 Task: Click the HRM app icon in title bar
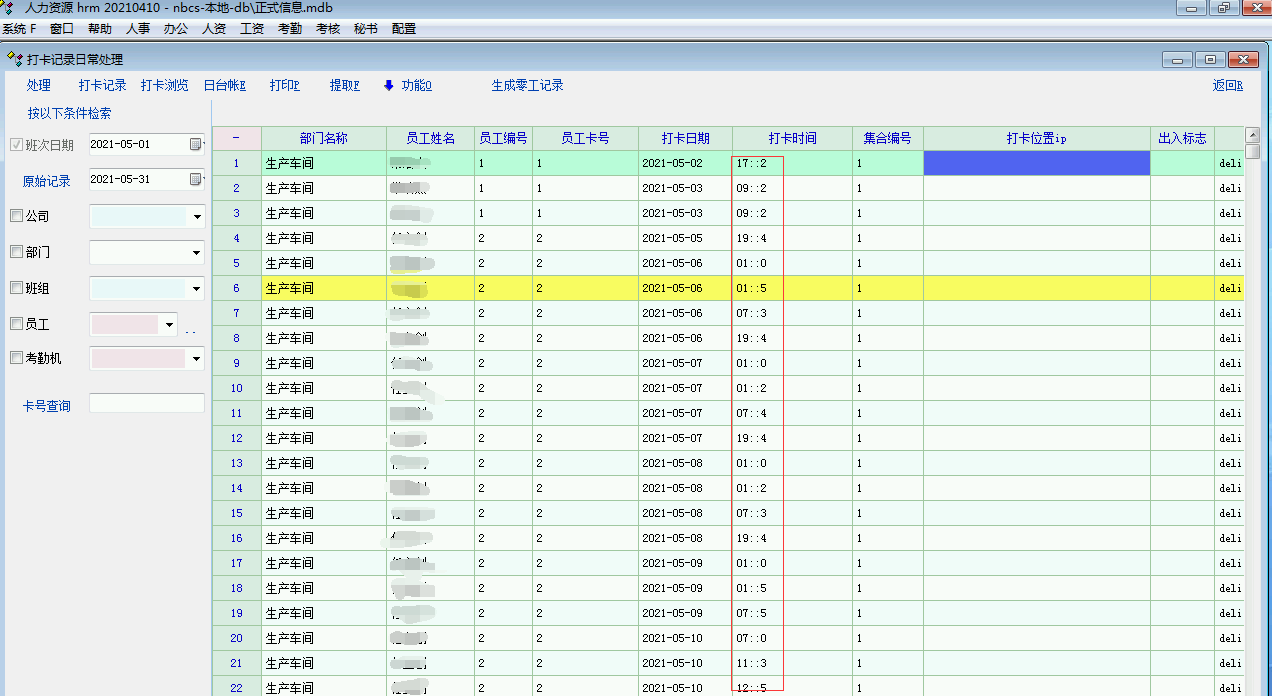tap(9, 8)
